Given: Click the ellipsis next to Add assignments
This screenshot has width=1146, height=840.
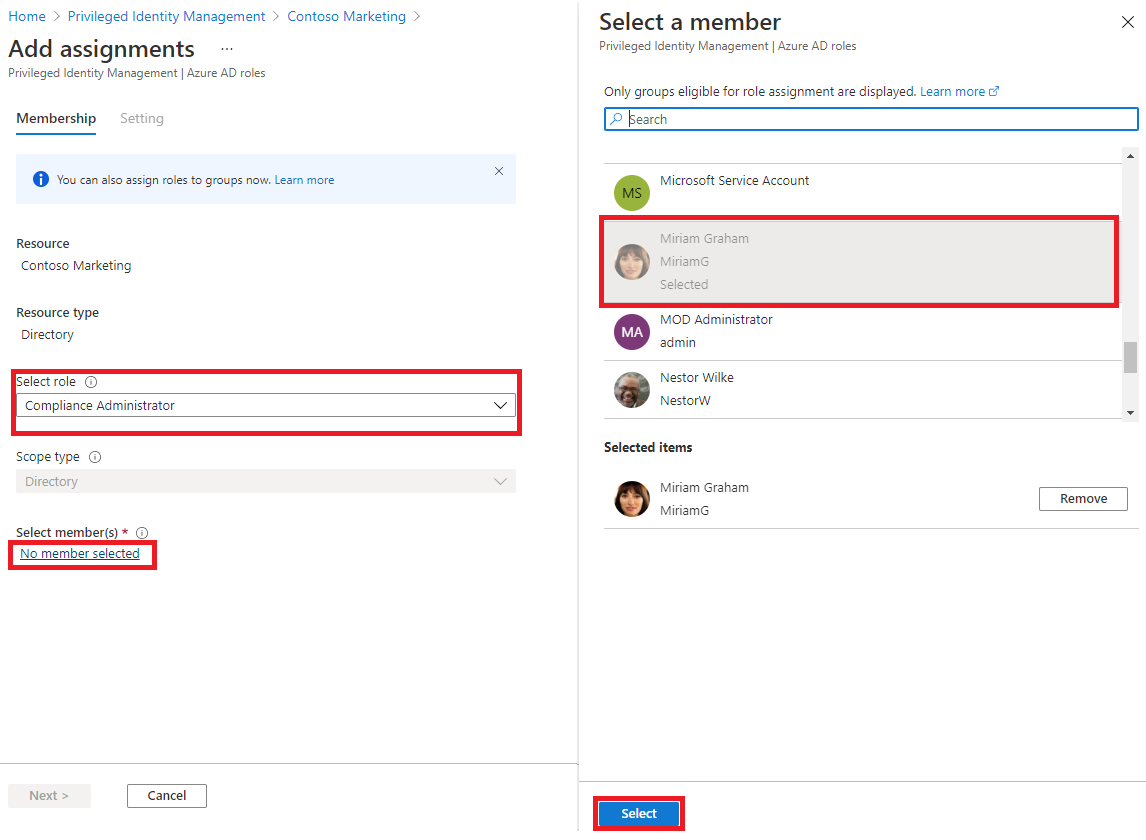Looking at the screenshot, I should click(x=226, y=48).
